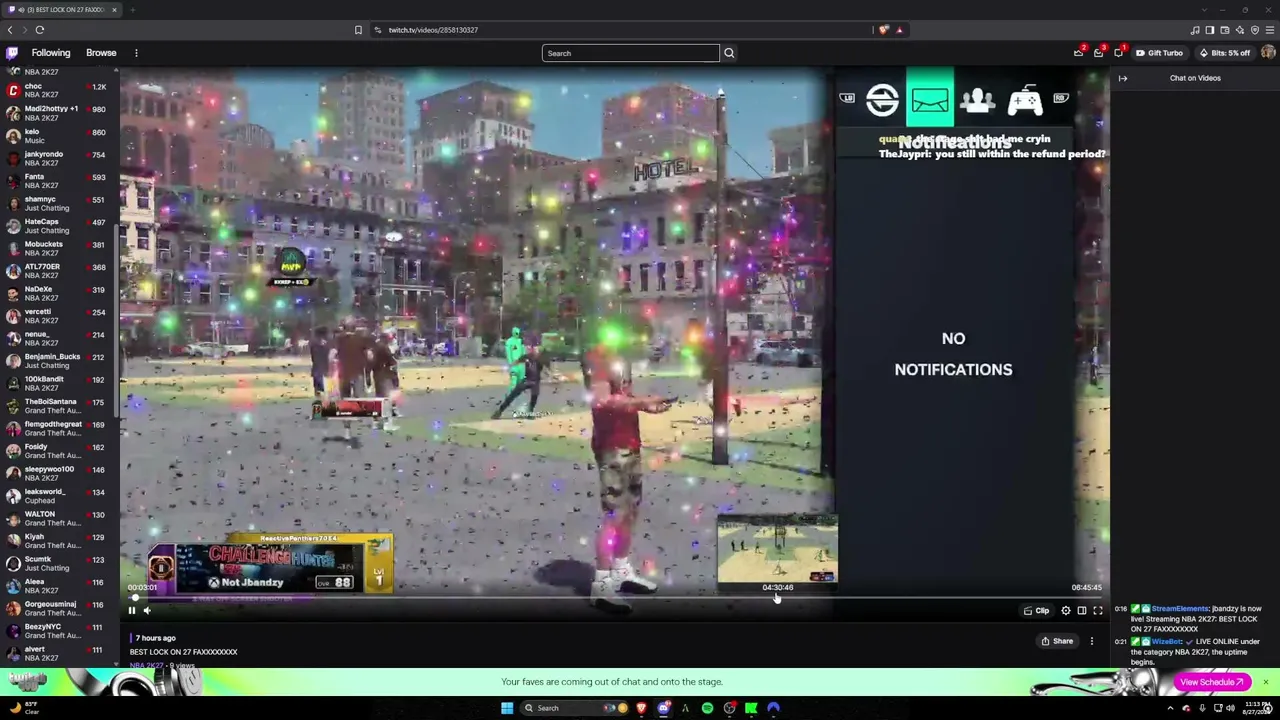Open the Twitch notifications inbox icon

coord(1098,53)
